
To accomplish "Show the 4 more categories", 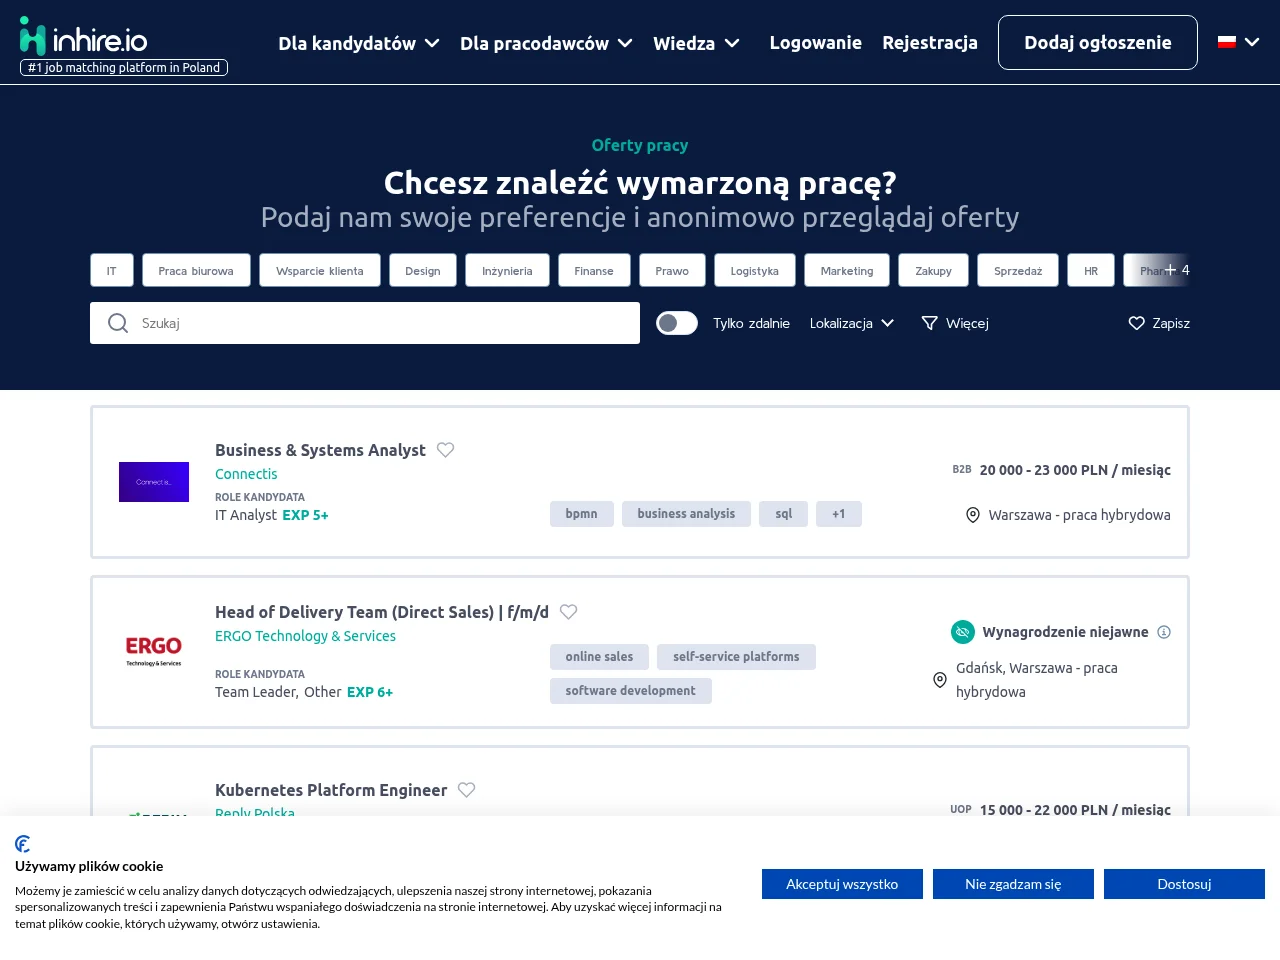I will (x=1177, y=270).
